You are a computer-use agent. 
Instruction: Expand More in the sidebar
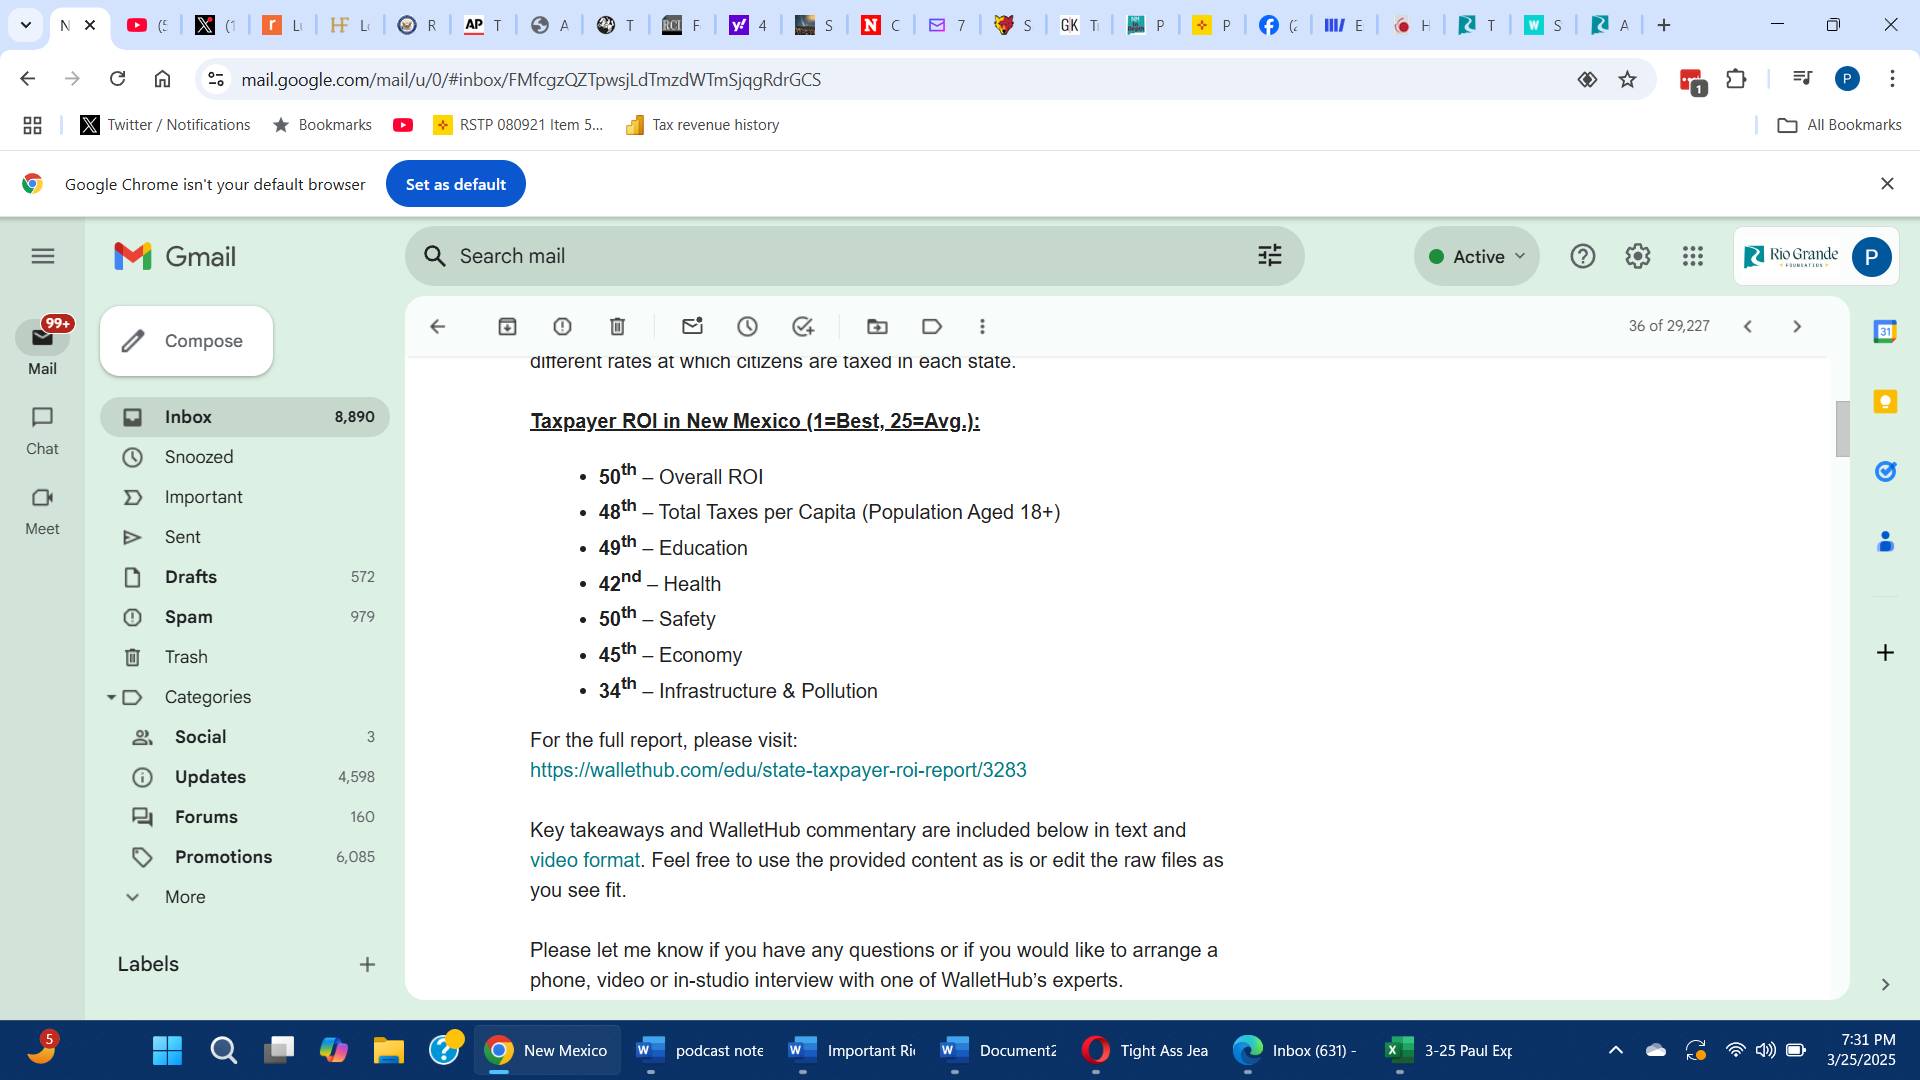click(x=185, y=897)
